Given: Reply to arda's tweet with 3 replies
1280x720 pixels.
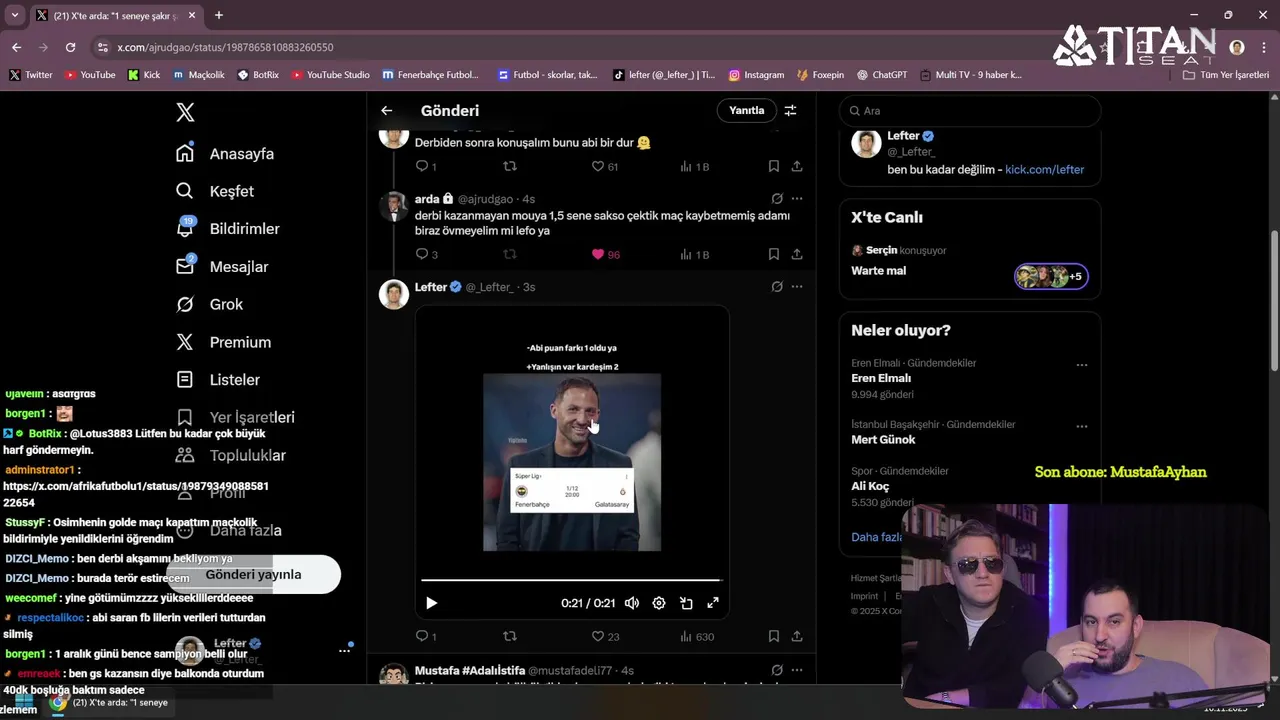Looking at the screenshot, I should click(427, 254).
